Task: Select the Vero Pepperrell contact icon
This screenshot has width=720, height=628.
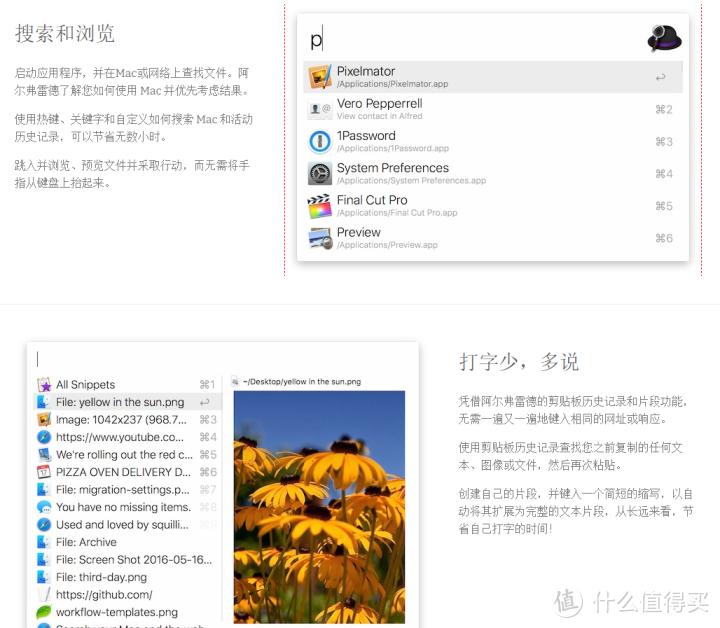Action: pos(320,109)
